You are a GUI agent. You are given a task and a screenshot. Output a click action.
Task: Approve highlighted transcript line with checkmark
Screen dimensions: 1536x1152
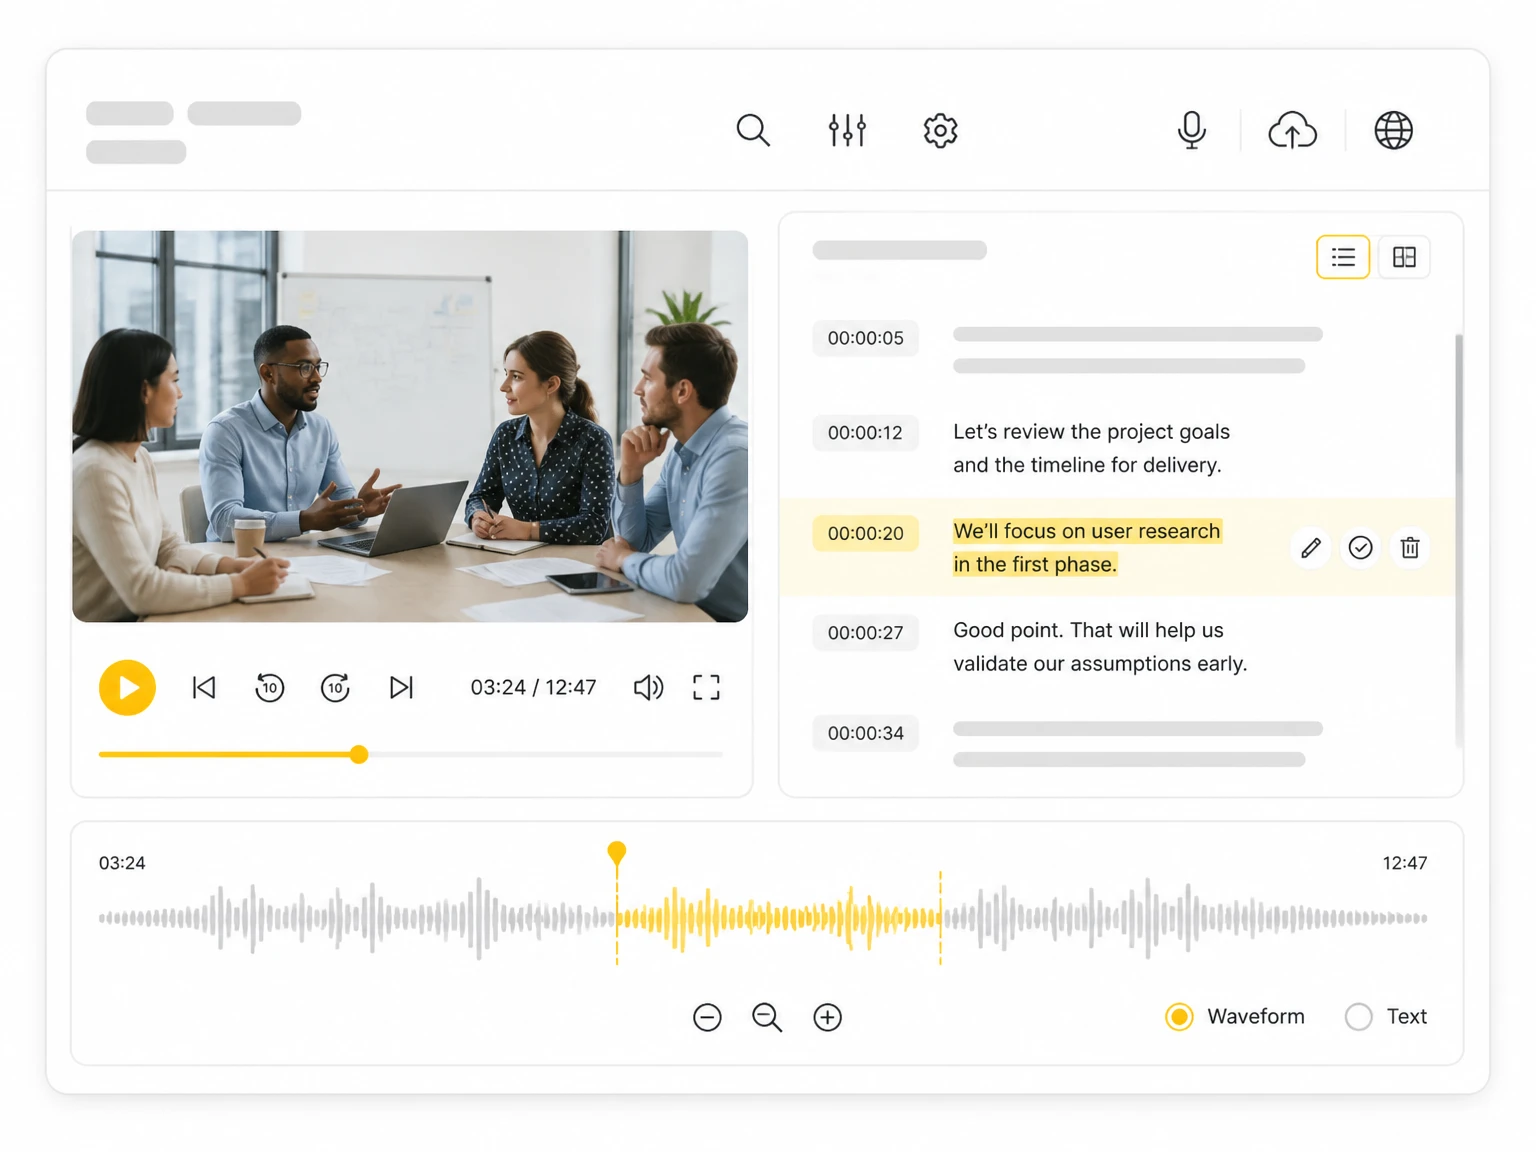[1360, 548]
